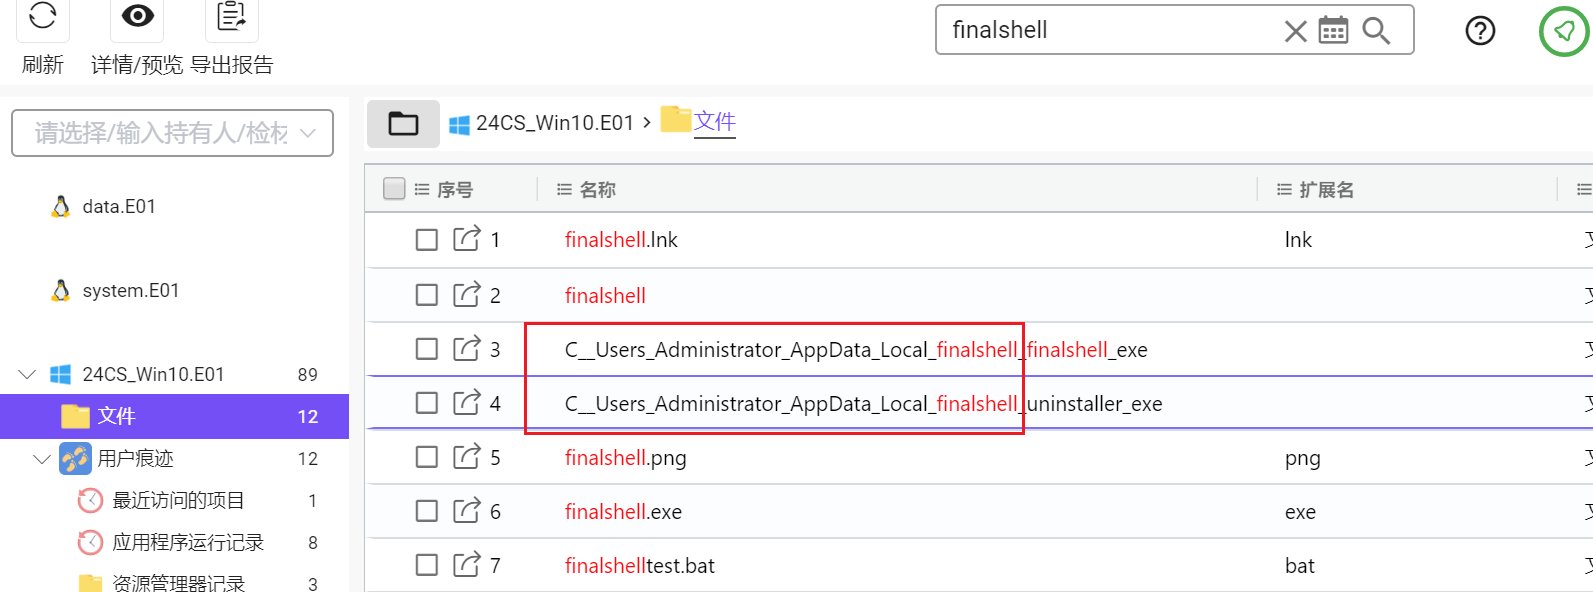Open the 详情/预览 eye icon
The width and height of the screenshot is (1593, 592).
click(x=137, y=16)
